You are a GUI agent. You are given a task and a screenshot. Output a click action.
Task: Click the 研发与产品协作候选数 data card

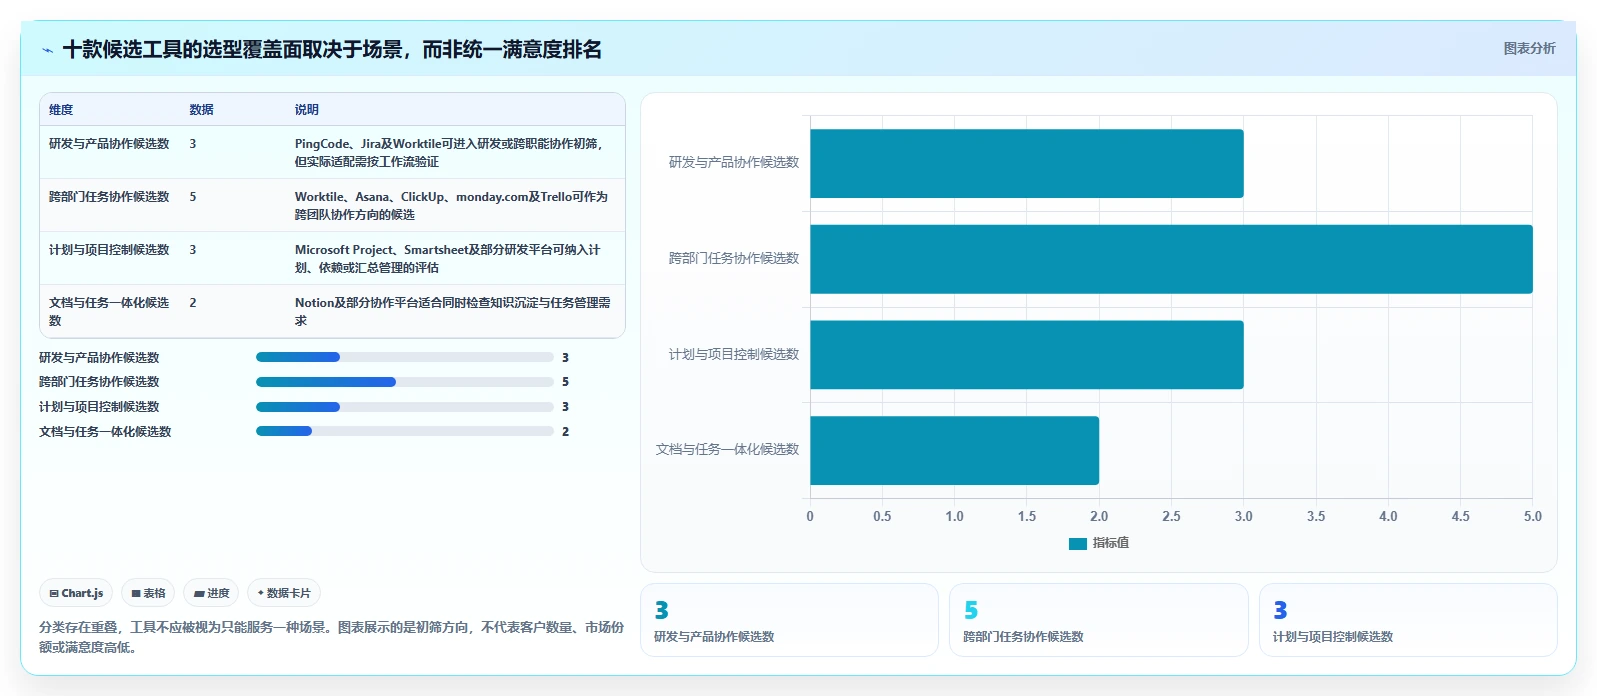pyautogui.click(x=789, y=620)
